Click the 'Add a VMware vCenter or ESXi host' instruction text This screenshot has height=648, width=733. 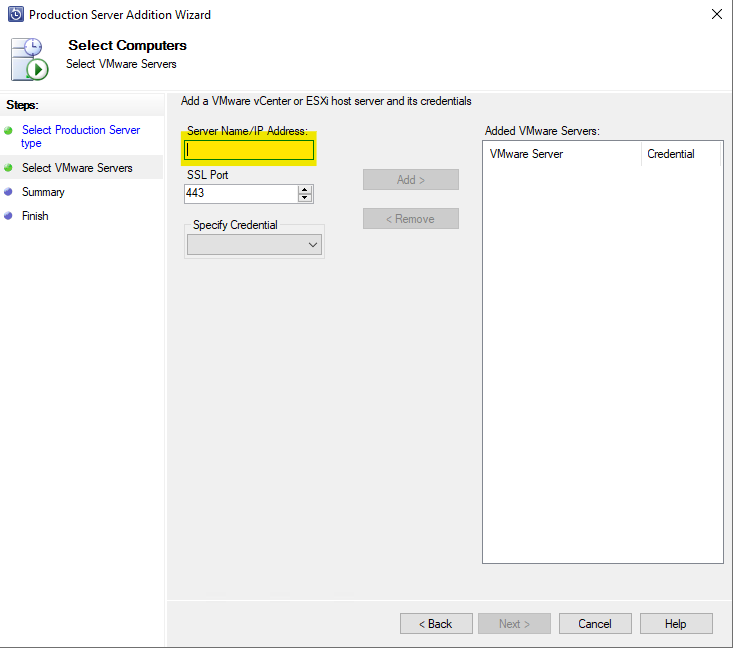click(x=326, y=101)
